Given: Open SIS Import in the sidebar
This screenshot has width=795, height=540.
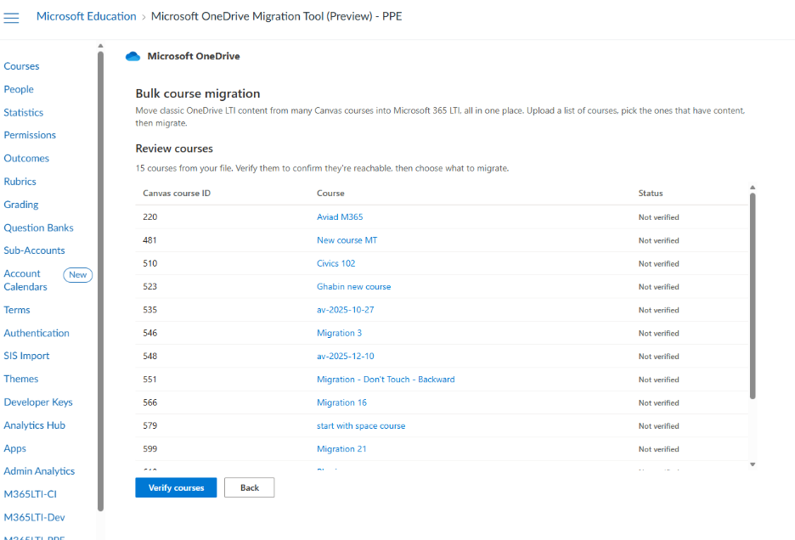Looking at the screenshot, I should tap(26, 356).
